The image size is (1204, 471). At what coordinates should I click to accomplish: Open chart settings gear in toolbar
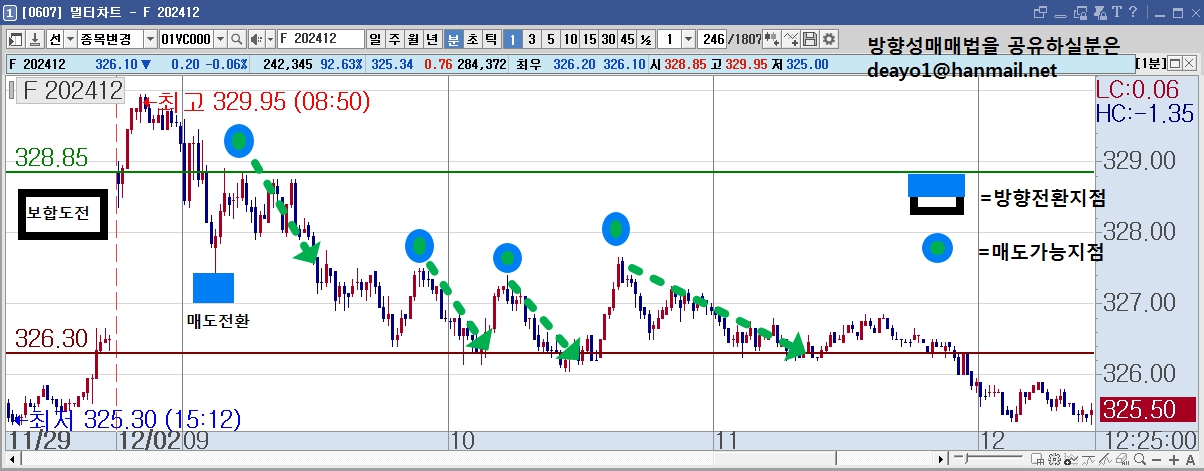pyautogui.click(x=828, y=39)
